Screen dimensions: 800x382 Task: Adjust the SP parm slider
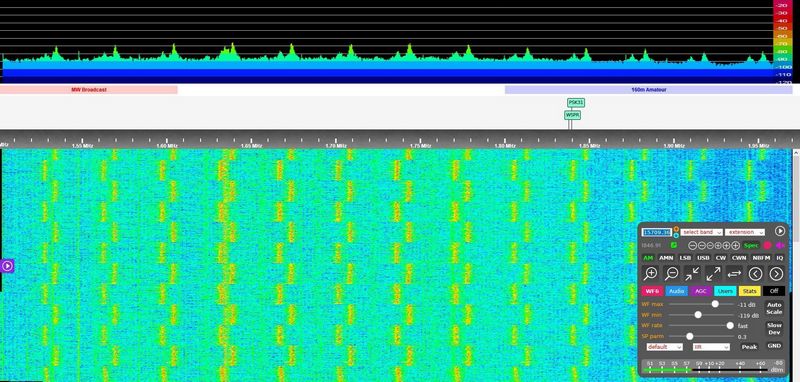702,336
